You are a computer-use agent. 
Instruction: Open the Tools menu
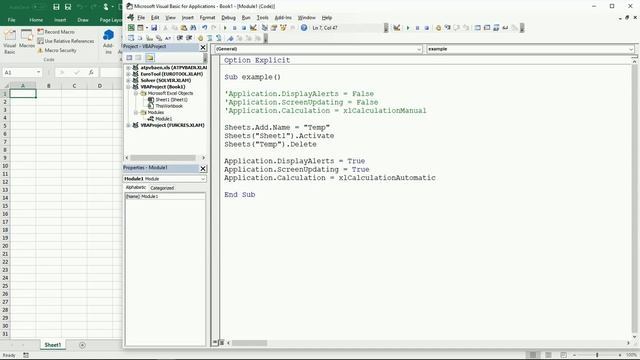[x=262, y=18]
